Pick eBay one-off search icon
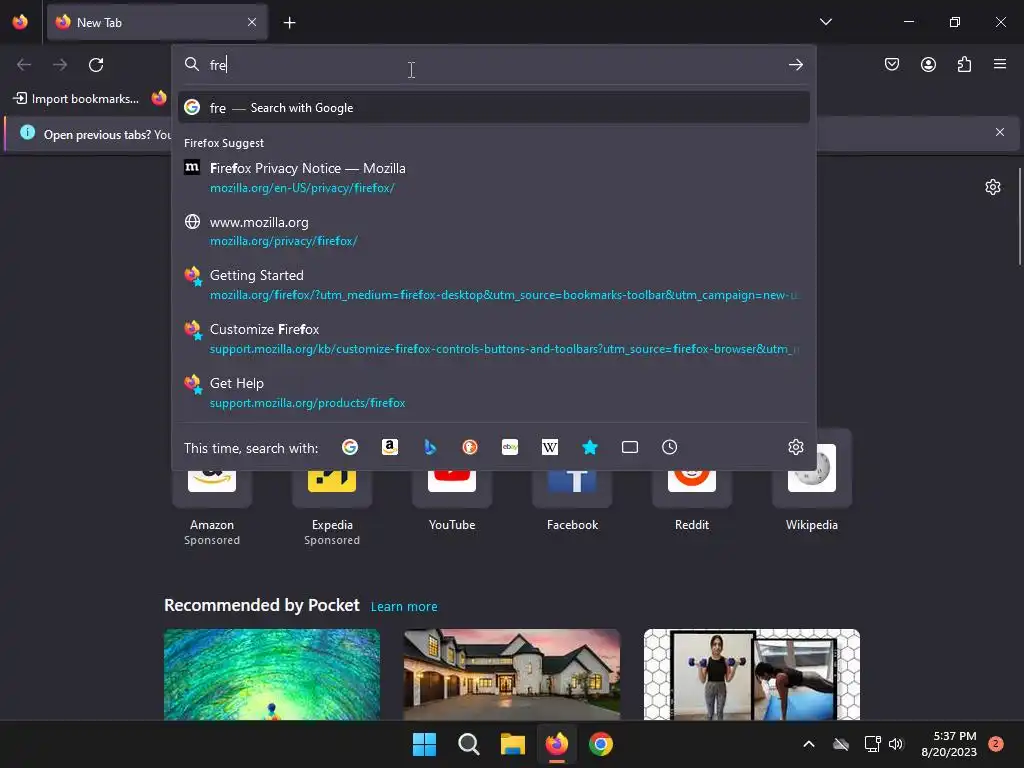The width and height of the screenshot is (1024, 768). pos(510,447)
